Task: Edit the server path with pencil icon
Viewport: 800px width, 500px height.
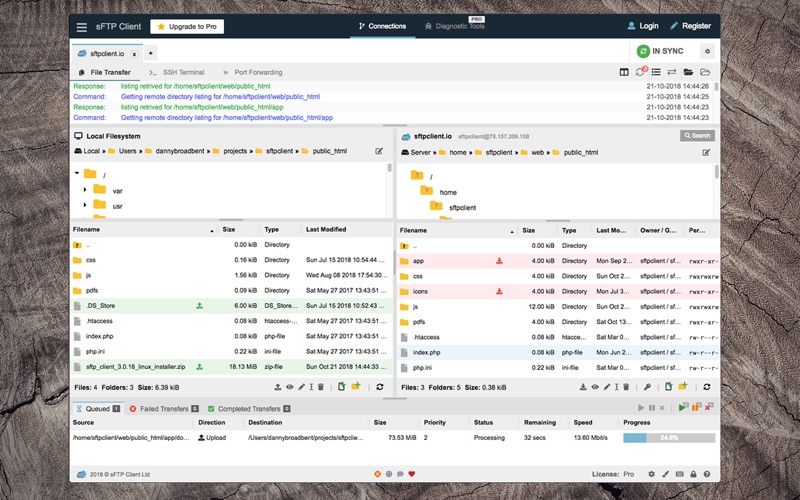Action: click(706, 153)
